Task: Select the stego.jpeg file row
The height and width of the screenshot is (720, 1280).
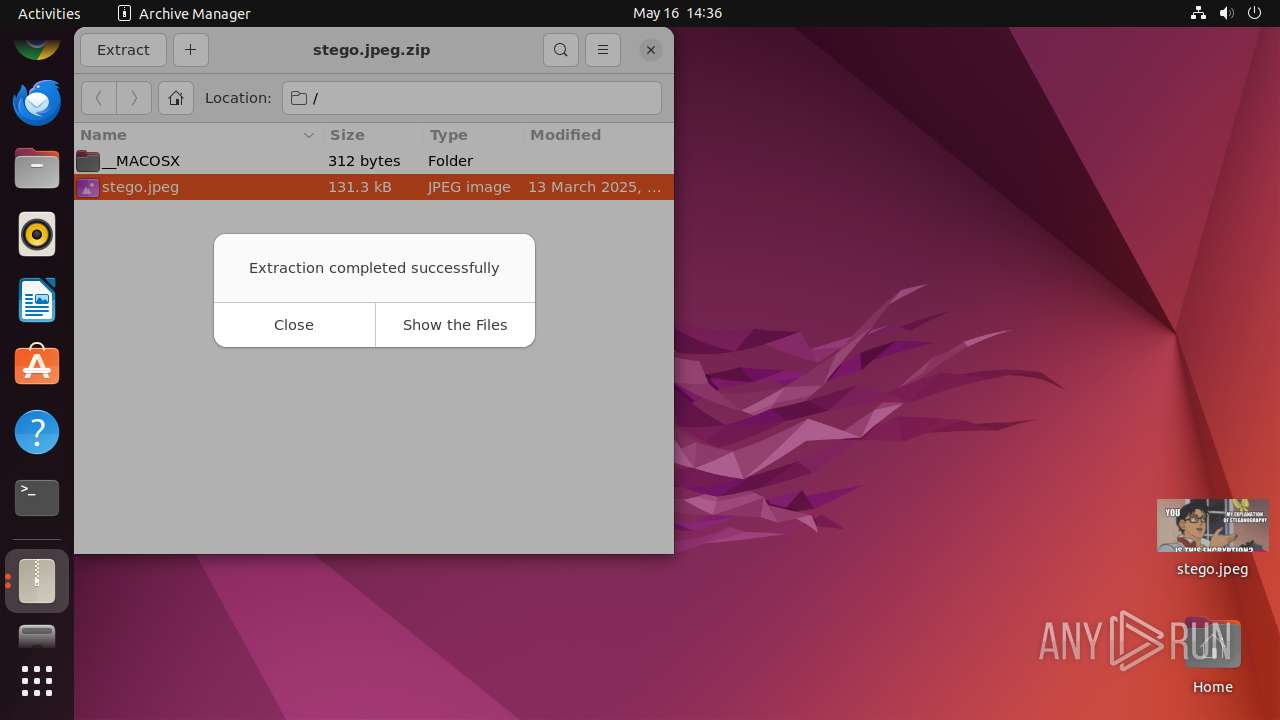Action: (374, 187)
